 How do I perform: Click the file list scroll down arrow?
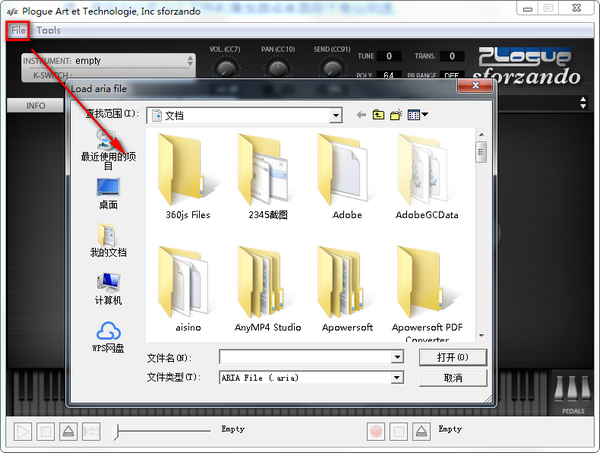click(481, 336)
